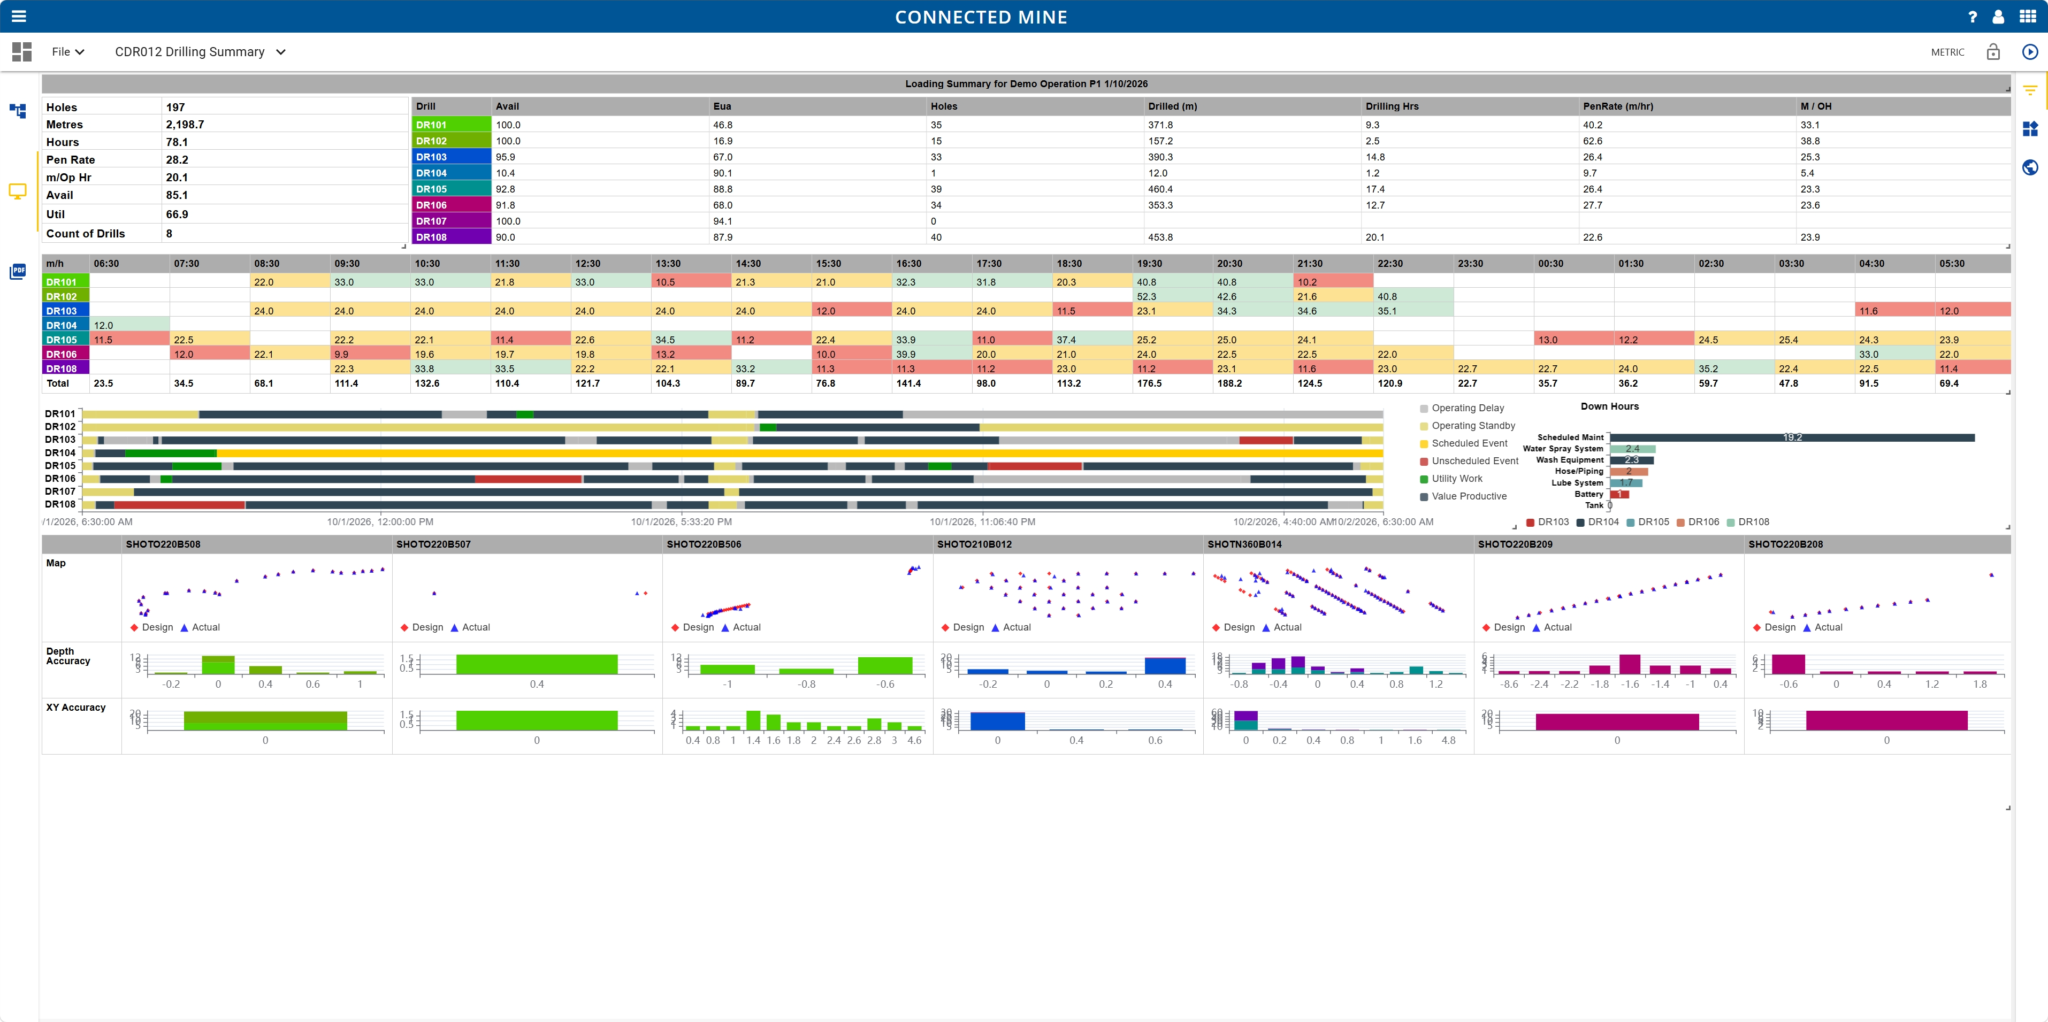Click the Scheduled Maint 19.2 bar

pos(1792,438)
